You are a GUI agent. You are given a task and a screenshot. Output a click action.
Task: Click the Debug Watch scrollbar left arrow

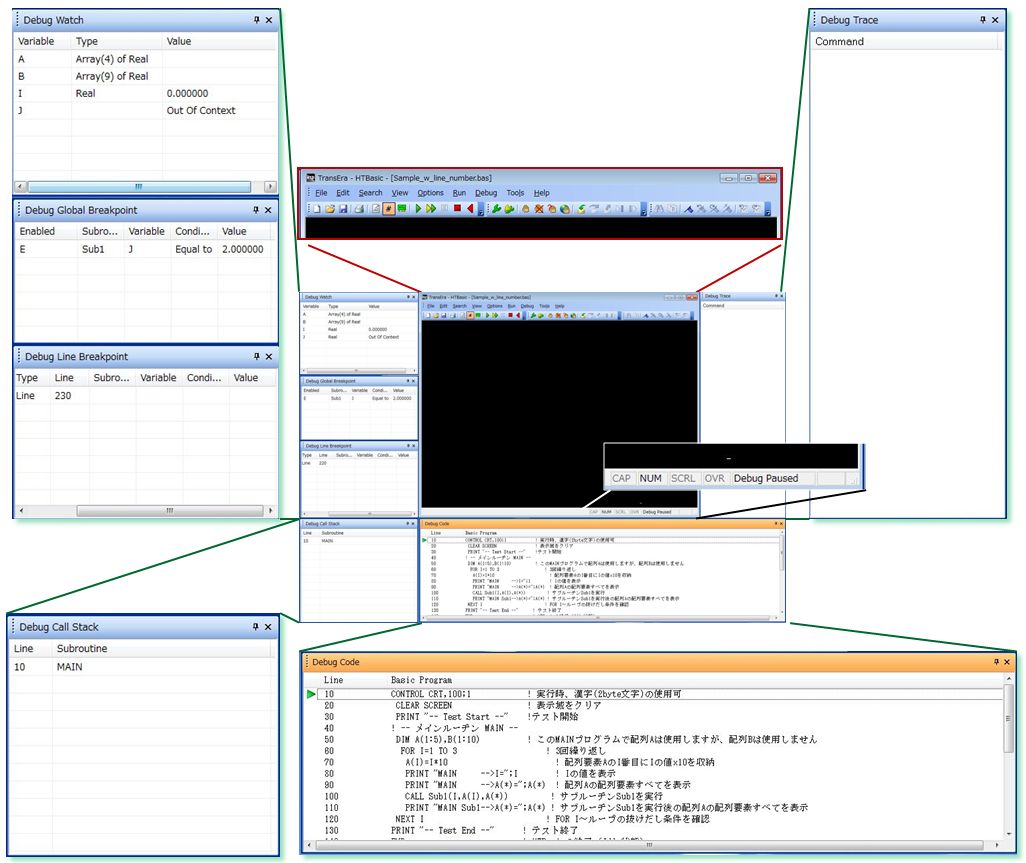click(20, 186)
